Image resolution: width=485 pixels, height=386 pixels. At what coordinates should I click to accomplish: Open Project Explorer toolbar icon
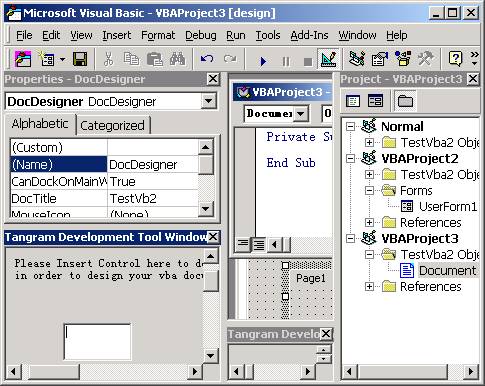click(x=357, y=59)
